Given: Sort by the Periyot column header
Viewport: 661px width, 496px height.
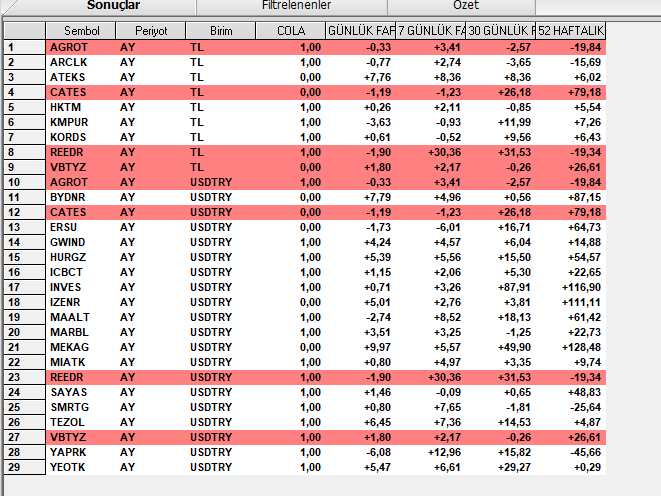Looking at the screenshot, I should (150, 31).
